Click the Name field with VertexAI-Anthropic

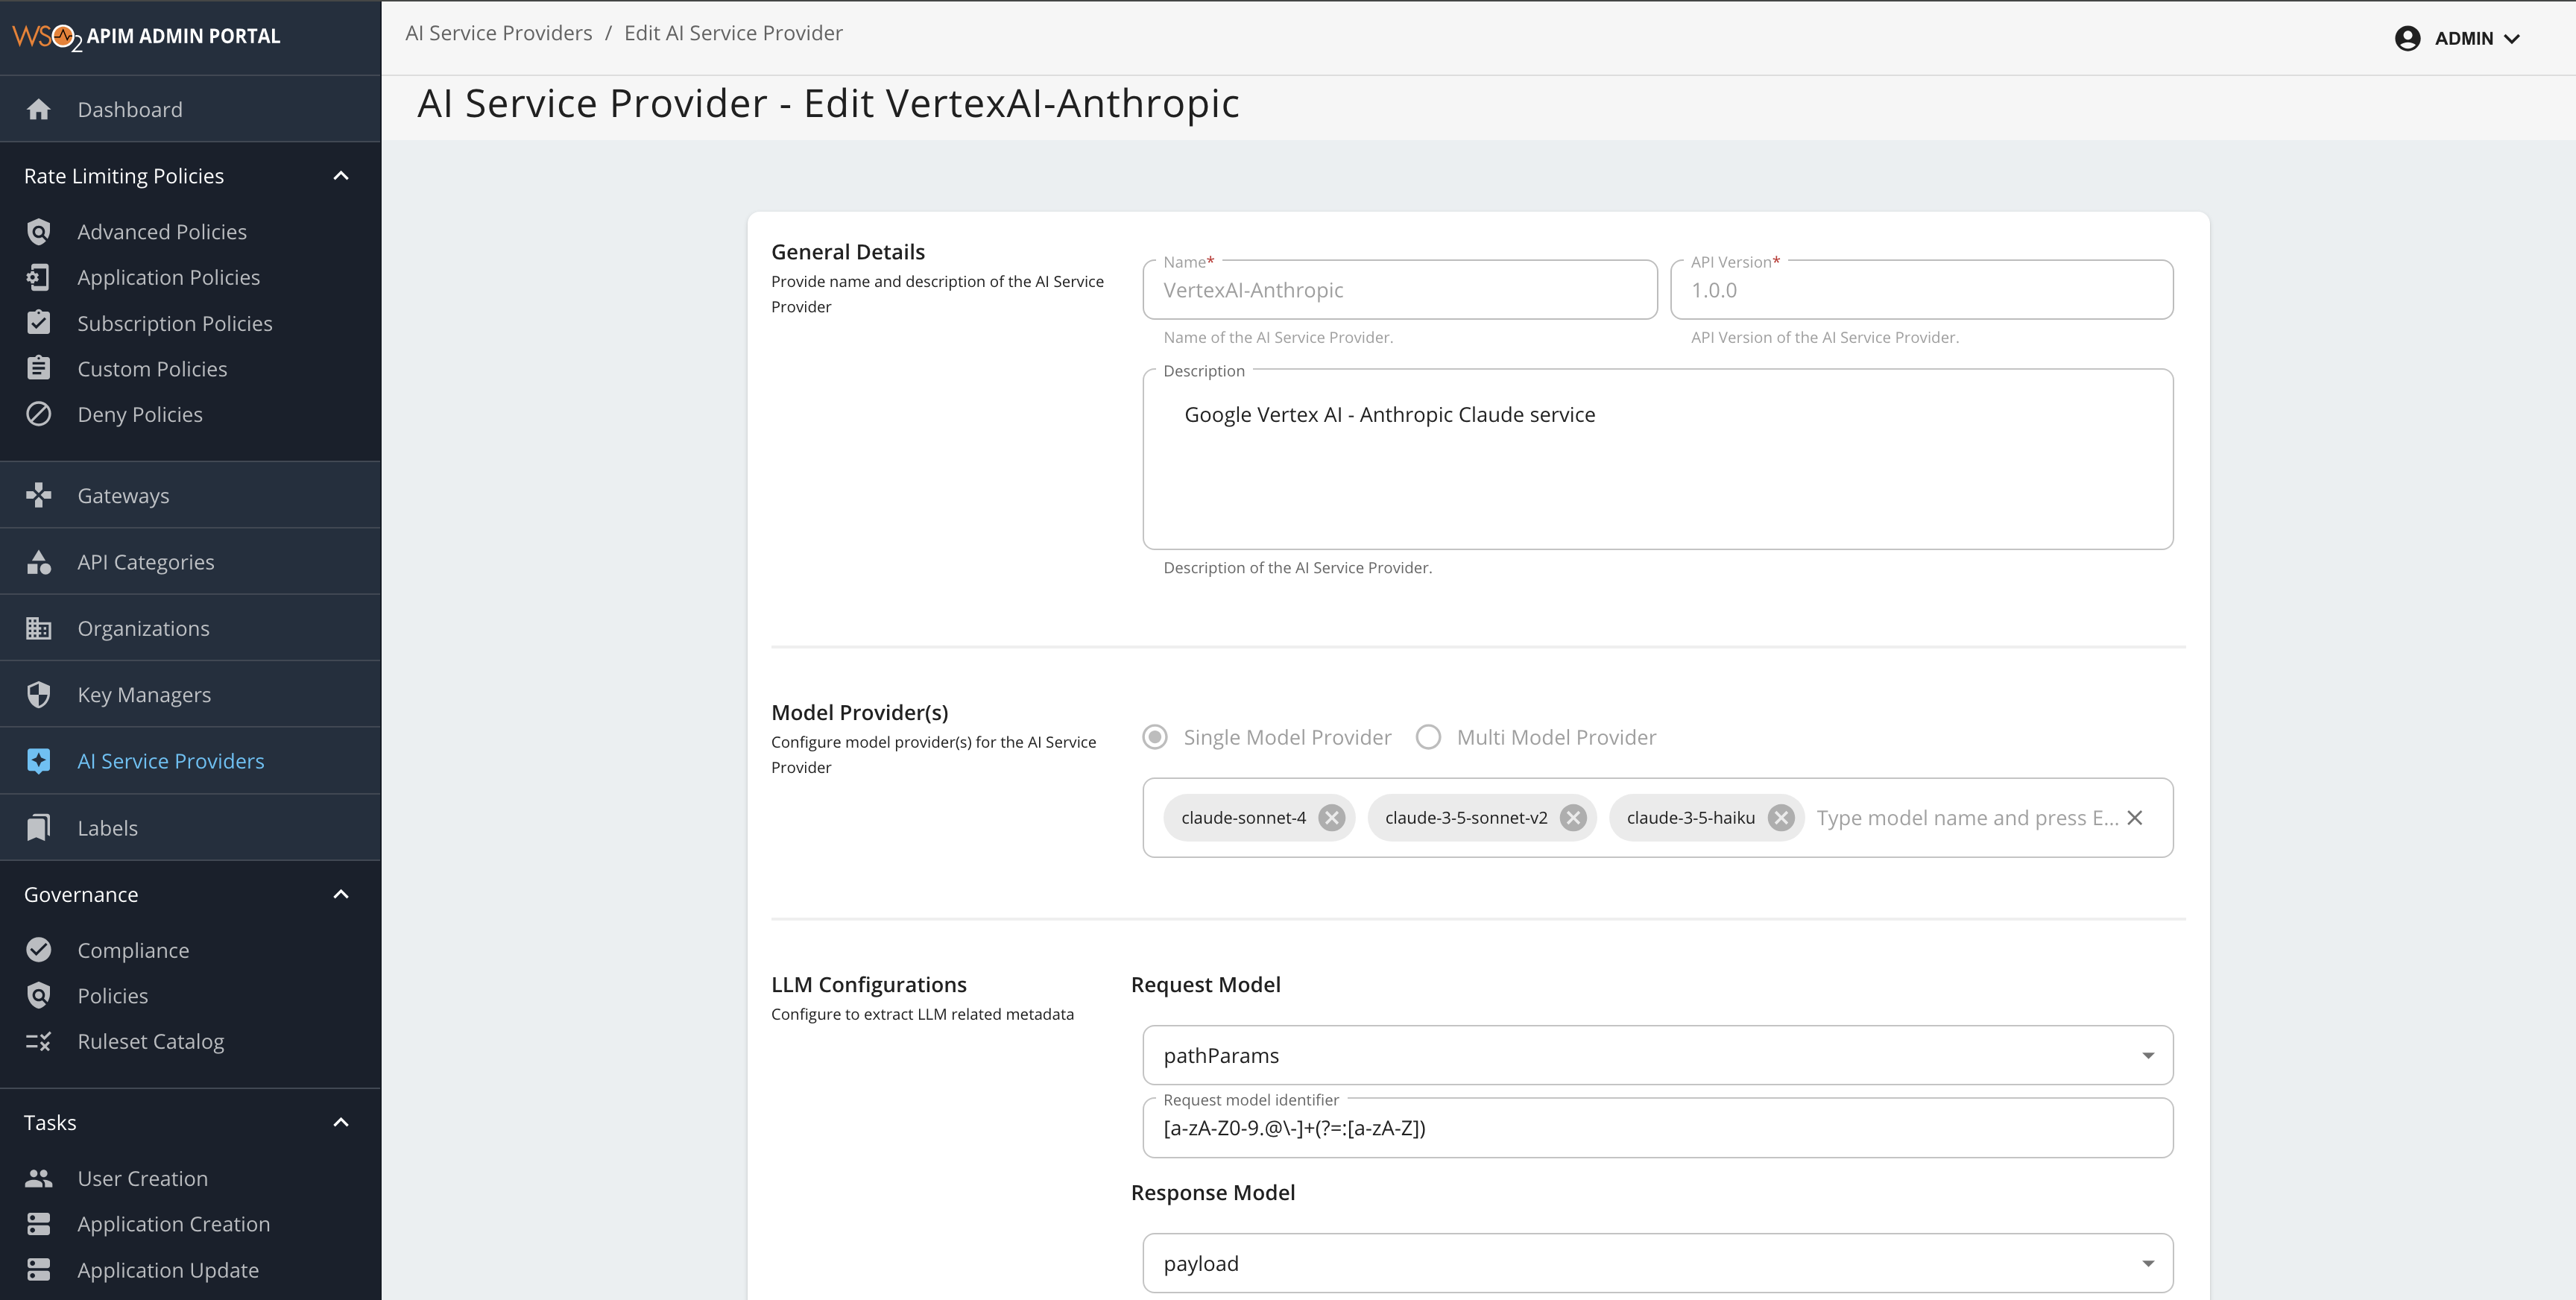pyautogui.click(x=1400, y=290)
